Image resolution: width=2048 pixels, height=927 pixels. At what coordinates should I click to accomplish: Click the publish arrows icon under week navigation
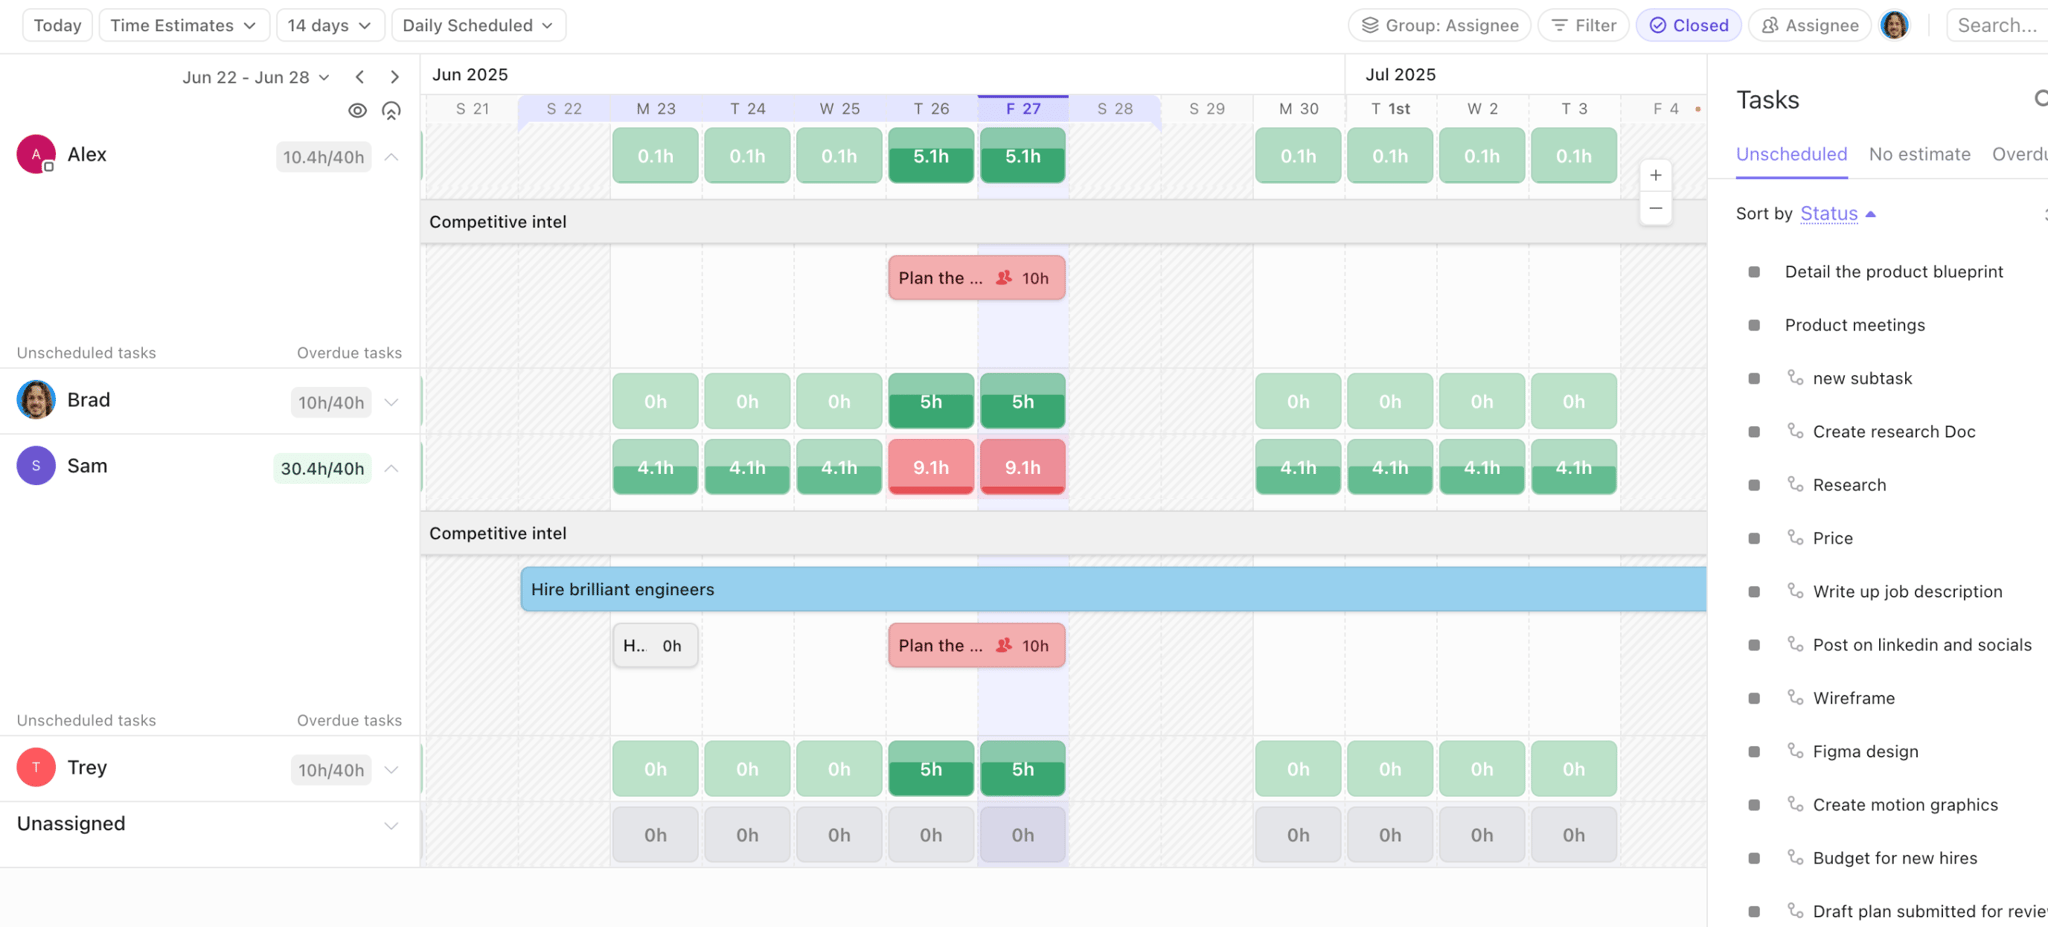pyautogui.click(x=392, y=110)
